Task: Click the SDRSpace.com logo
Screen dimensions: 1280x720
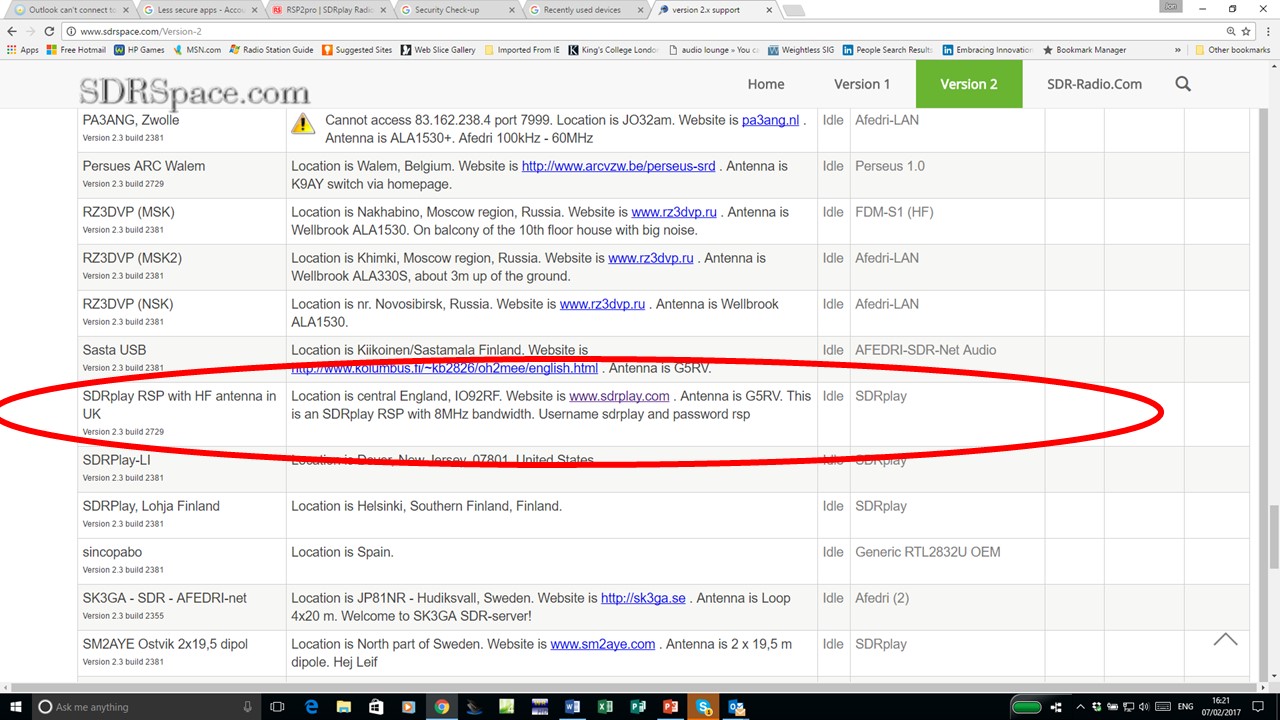Action: click(194, 93)
